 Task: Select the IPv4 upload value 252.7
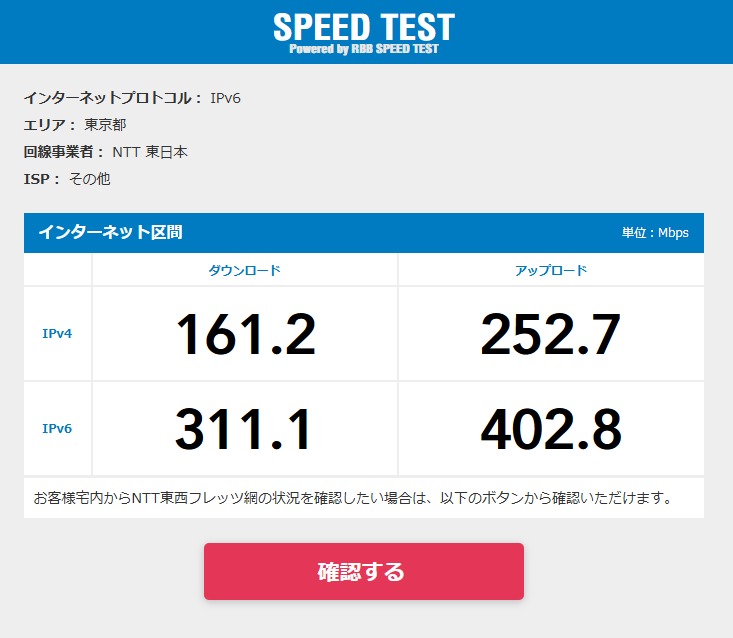tap(551, 334)
